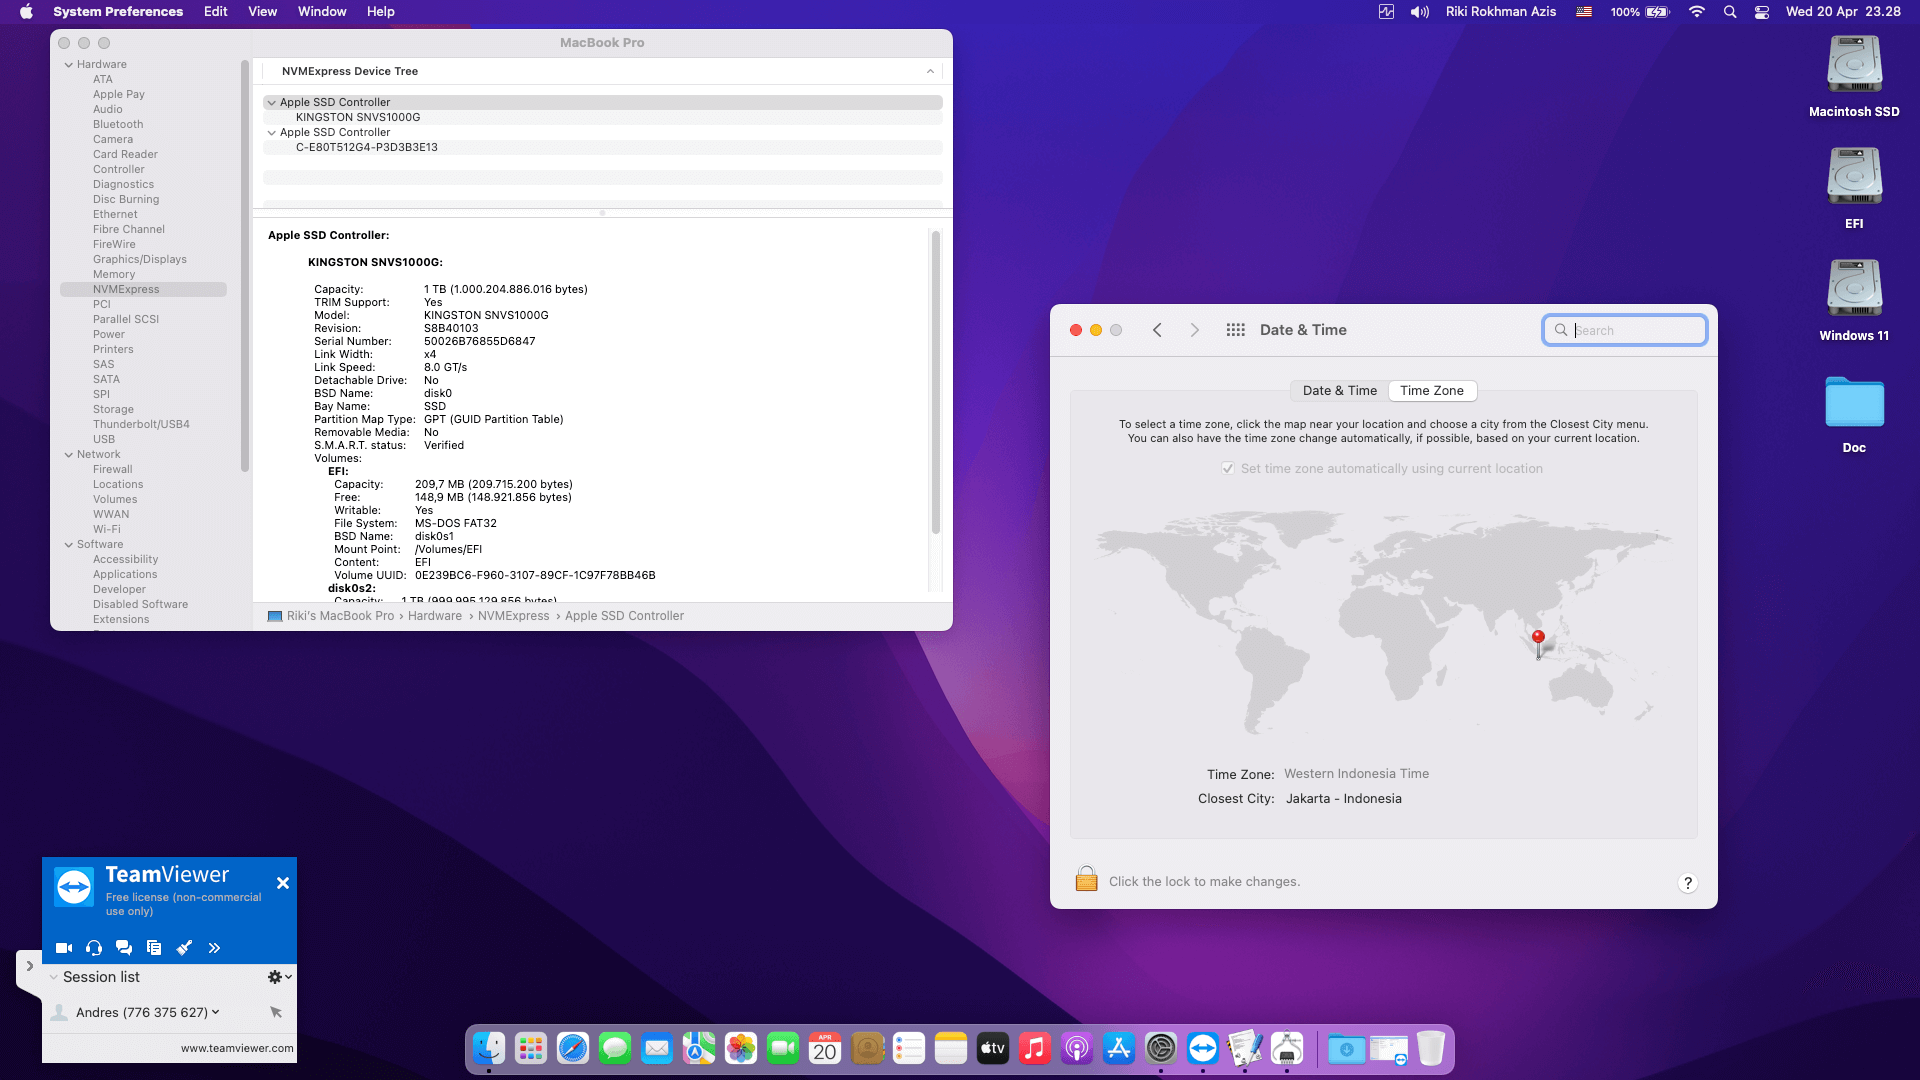Image resolution: width=1920 pixels, height=1080 pixels.
Task: Open the View menu
Action: 262,12
